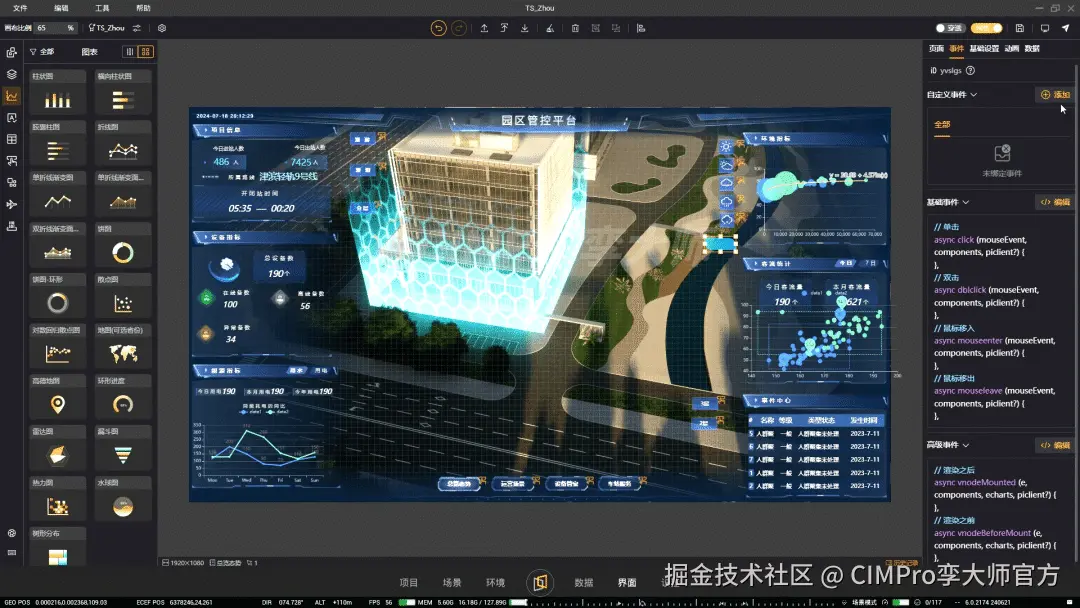The height and width of the screenshot is (608, 1080).
Task: Click the save disk icon at top right
Action: click(1020, 28)
